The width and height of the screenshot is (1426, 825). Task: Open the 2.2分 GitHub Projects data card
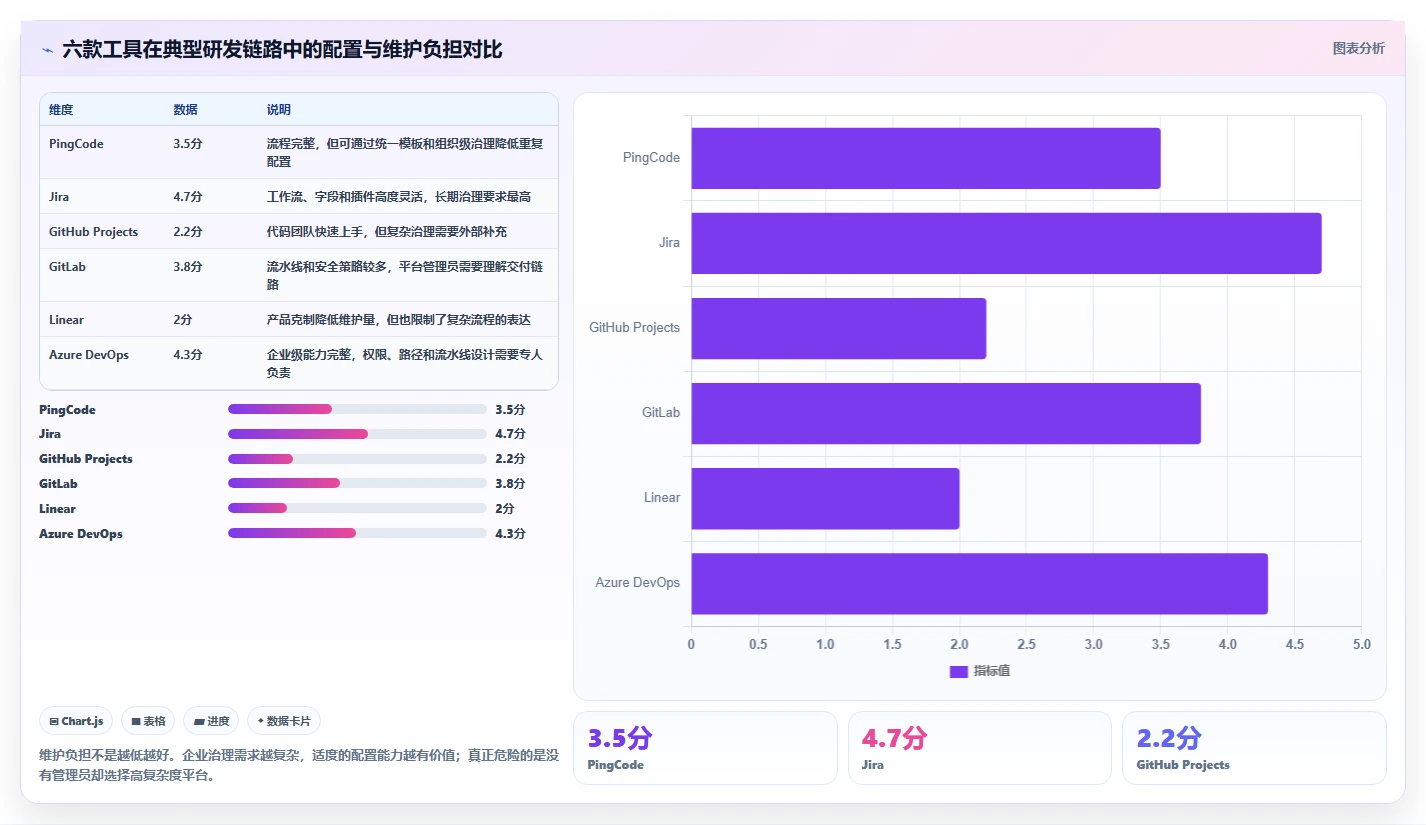click(1254, 748)
